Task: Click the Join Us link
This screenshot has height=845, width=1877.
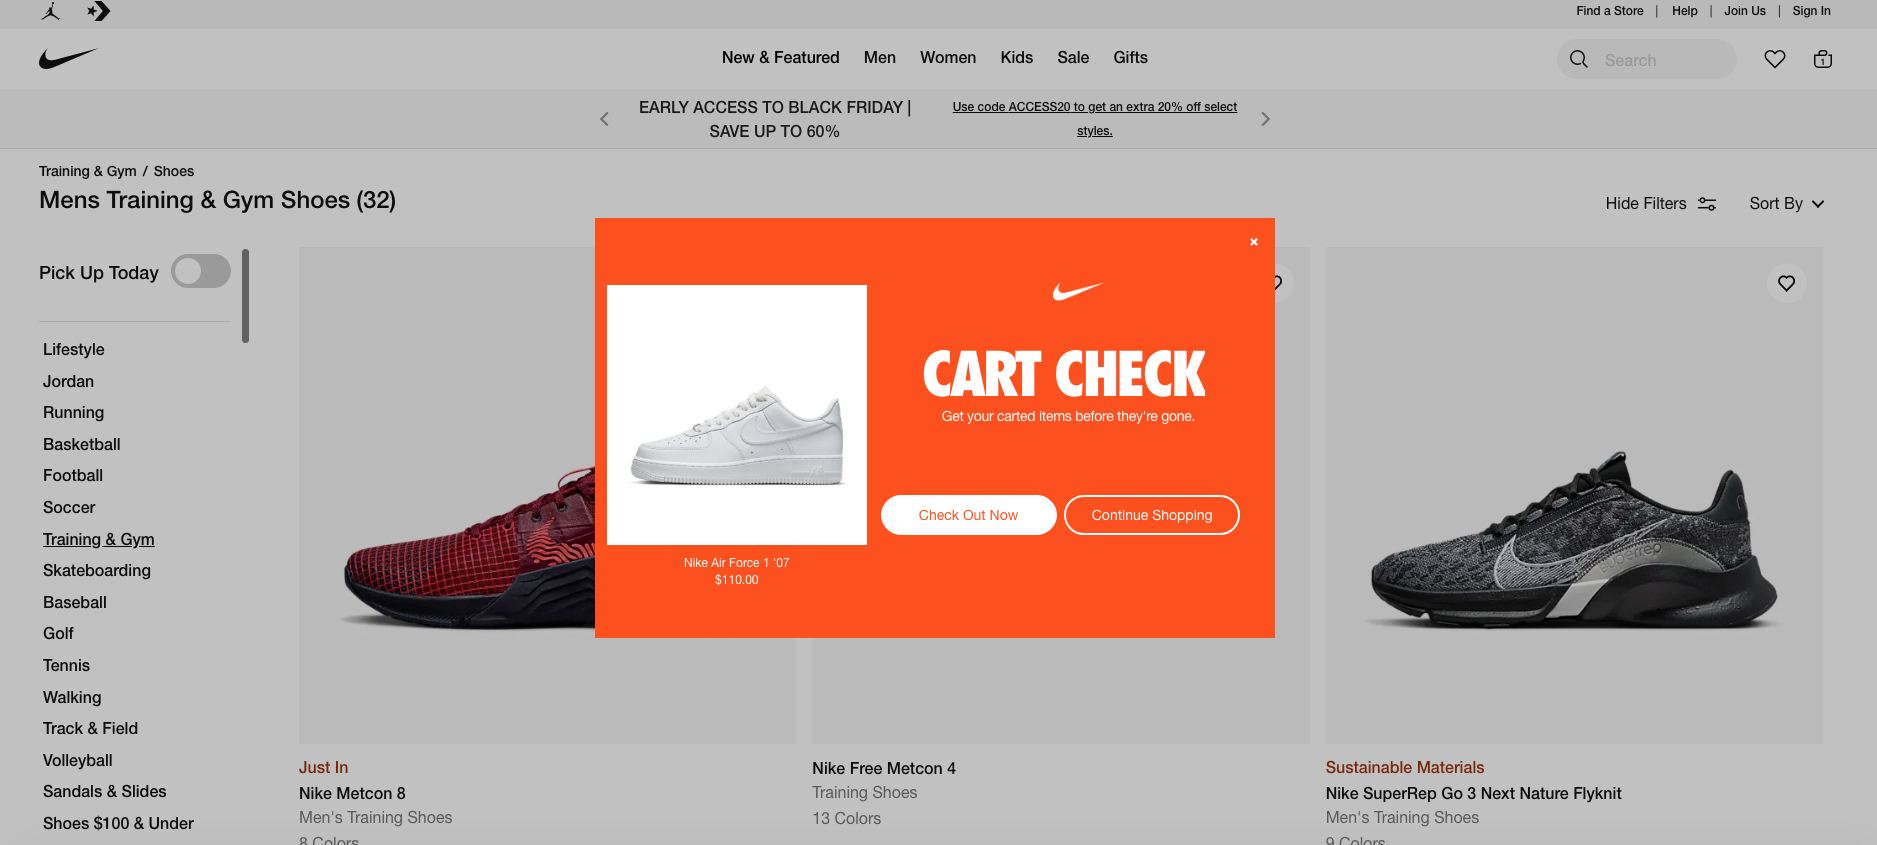Action: point(1745,11)
